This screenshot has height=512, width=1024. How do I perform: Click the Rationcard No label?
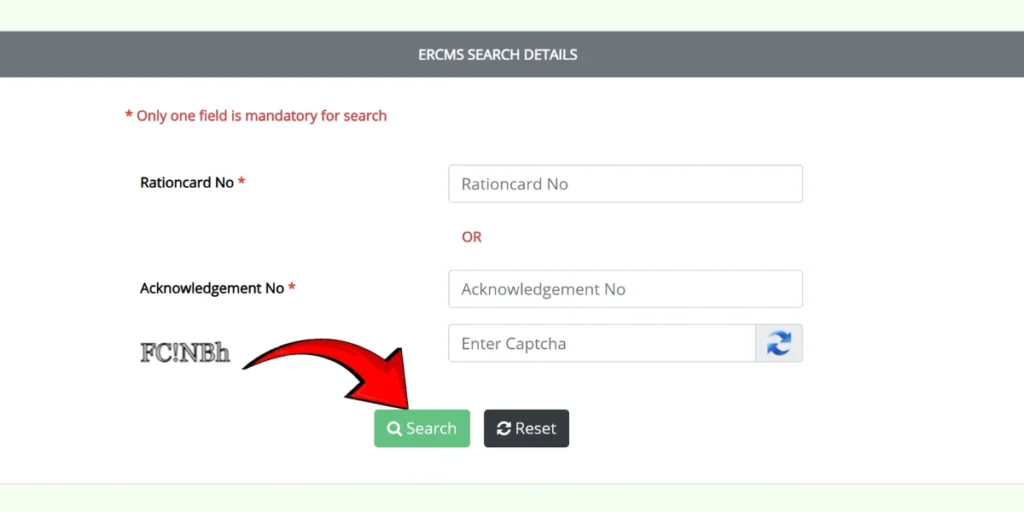(187, 183)
